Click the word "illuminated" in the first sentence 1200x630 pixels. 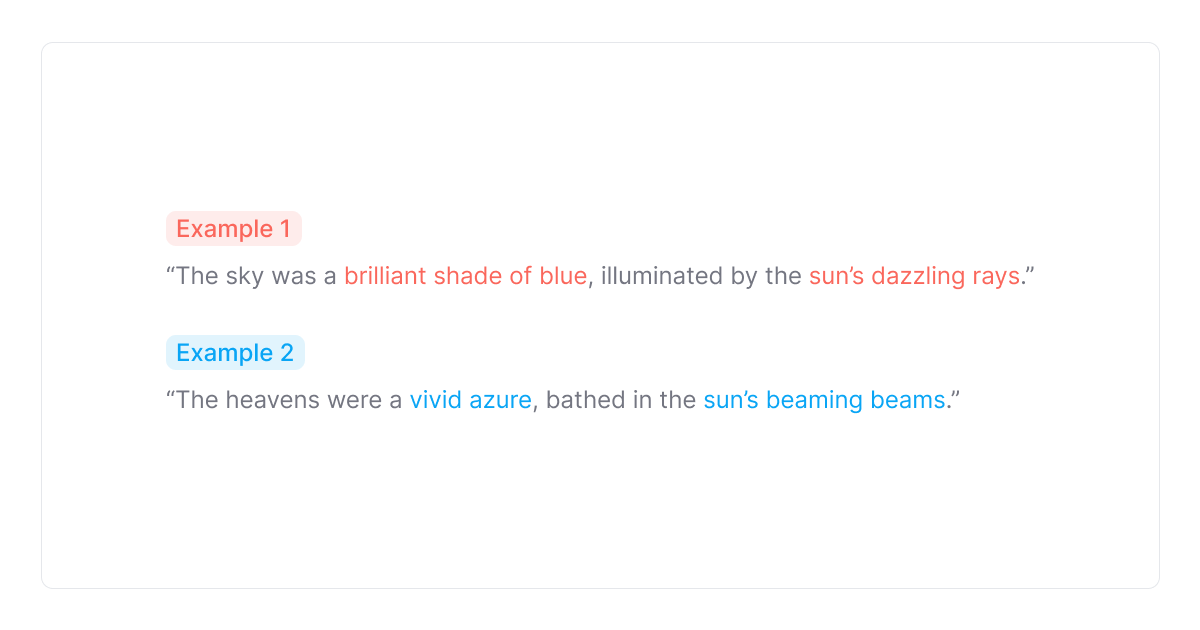661,276
